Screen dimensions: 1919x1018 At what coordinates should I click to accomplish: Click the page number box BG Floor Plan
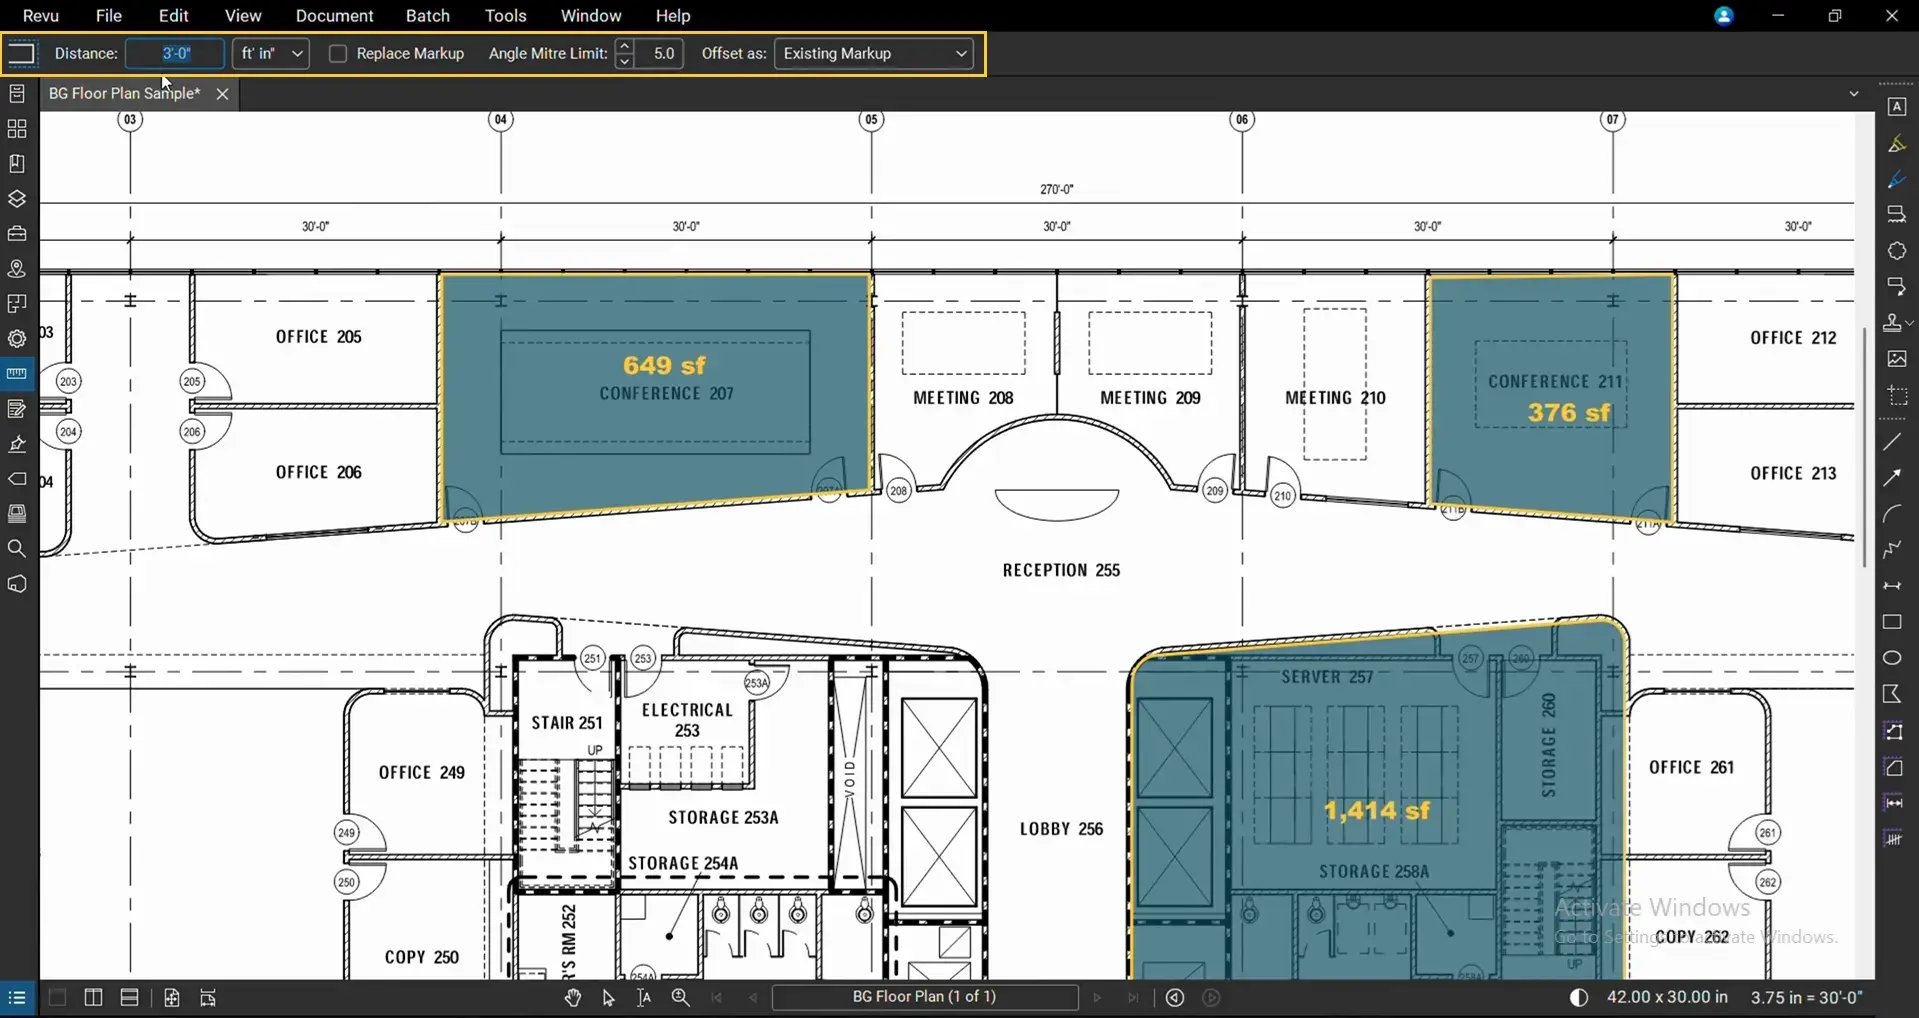point(925,997)
